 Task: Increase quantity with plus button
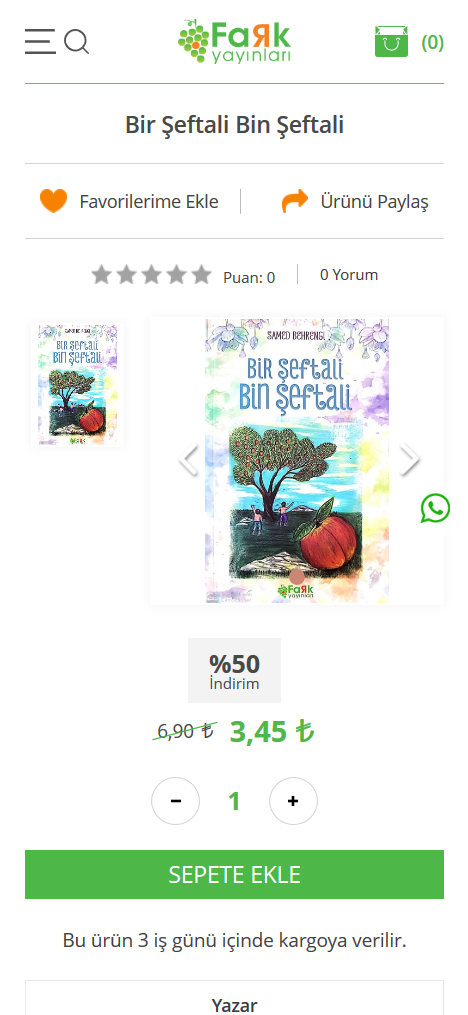(x=293, y=801)
